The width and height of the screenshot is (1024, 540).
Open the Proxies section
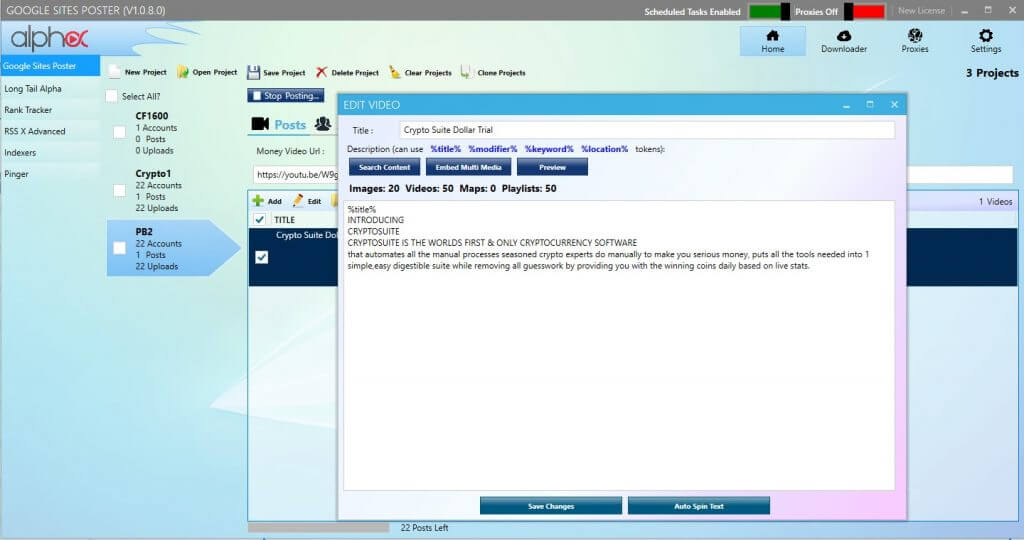[914, 41]
